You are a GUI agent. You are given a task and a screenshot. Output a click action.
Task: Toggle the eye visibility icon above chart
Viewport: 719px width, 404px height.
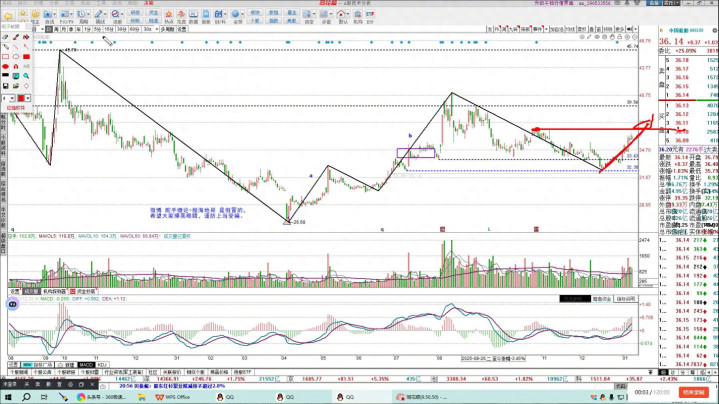pos(597,37)
